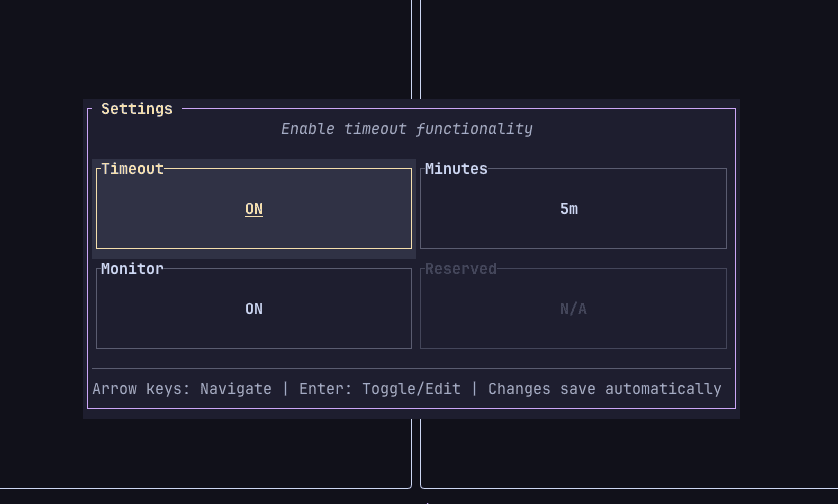Click the empty background pane left of the dialog

coord(42,250)
